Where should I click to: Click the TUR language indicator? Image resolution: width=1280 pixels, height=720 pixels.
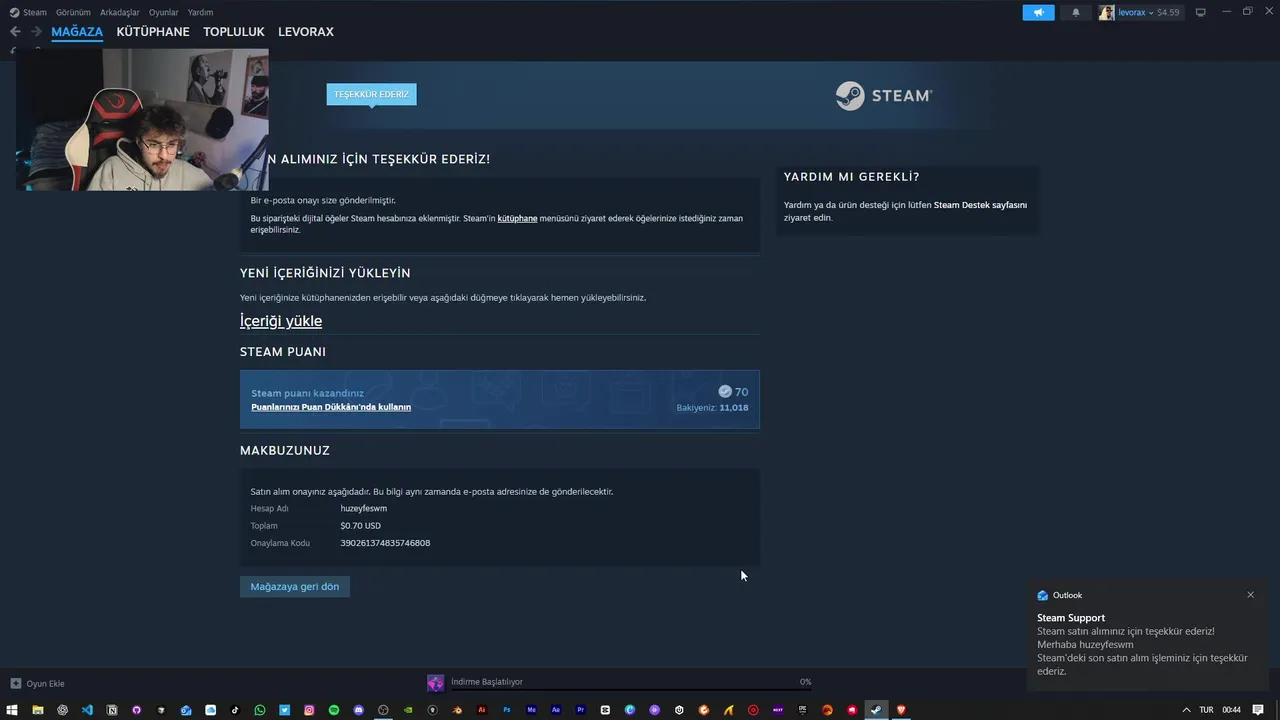(x=1206, y=710)
